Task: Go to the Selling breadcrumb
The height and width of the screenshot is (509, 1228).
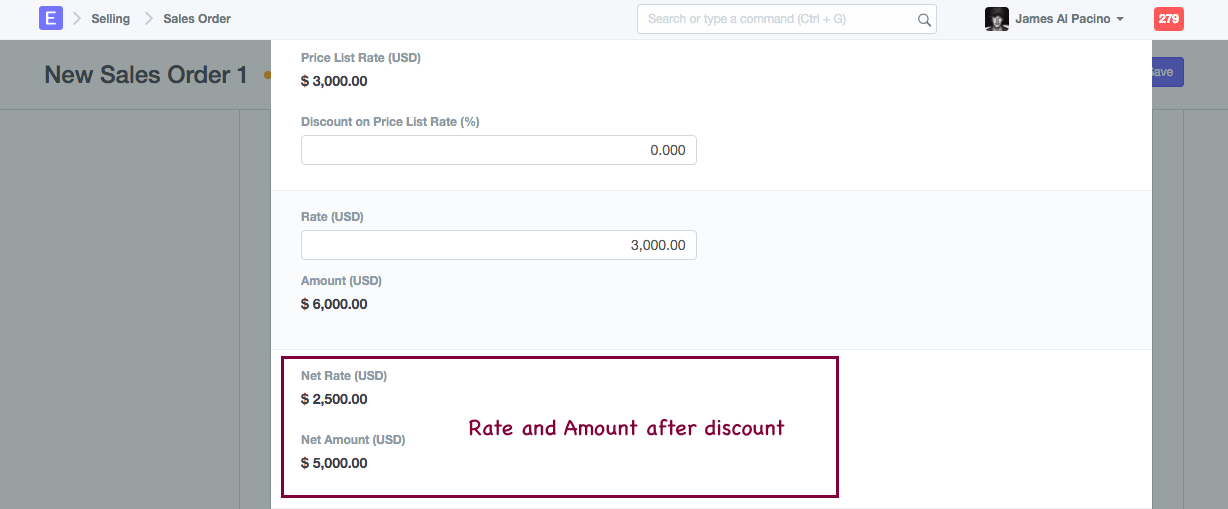Action: point(110,19)
